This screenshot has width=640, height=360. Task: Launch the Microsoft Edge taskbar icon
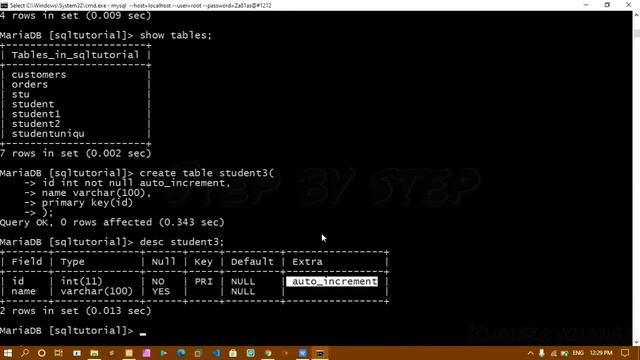coord(181,353)
